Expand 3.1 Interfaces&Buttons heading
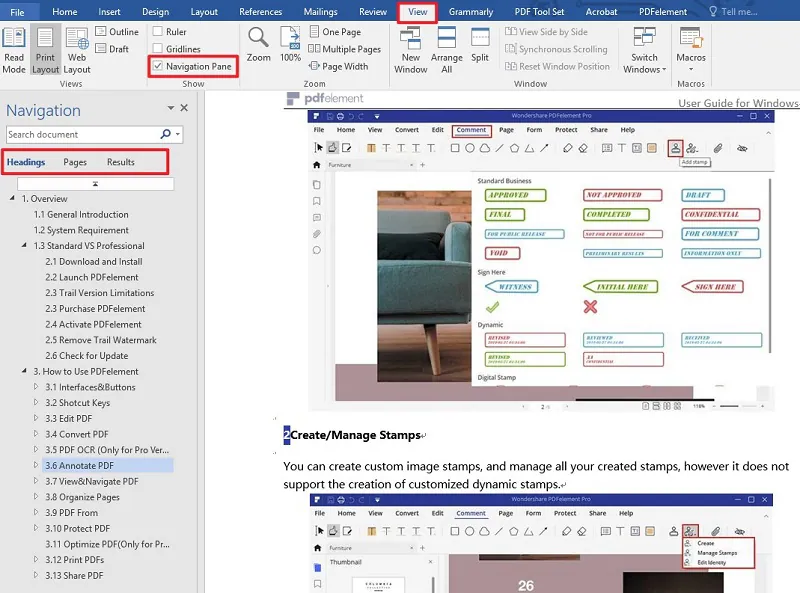Viewport: 800px width, 593px height. [36, 387]
